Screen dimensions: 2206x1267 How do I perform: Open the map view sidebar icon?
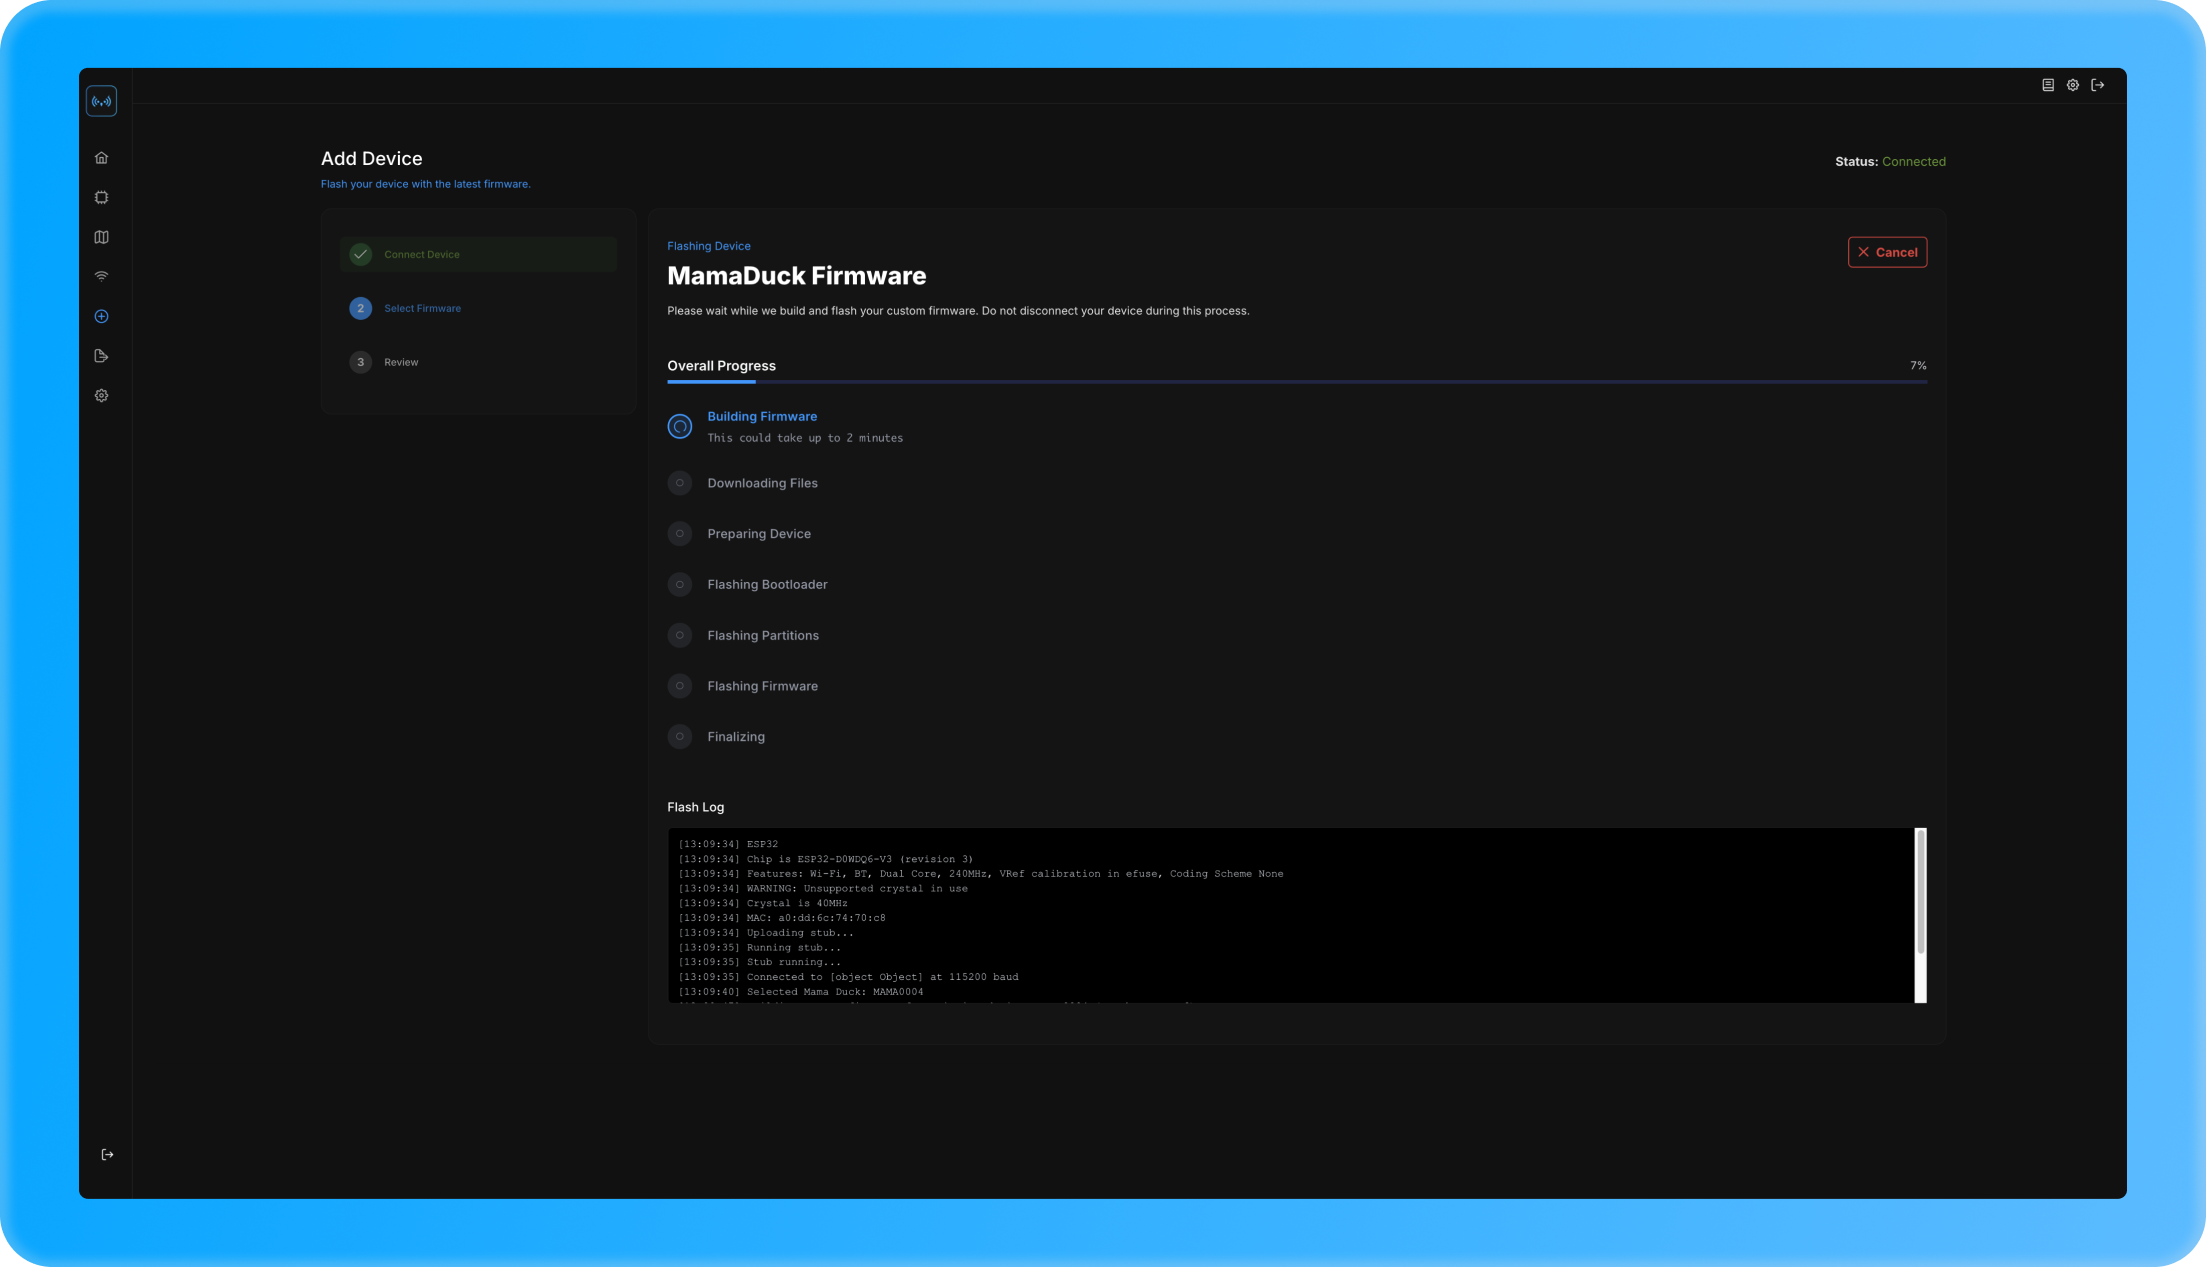101,237
